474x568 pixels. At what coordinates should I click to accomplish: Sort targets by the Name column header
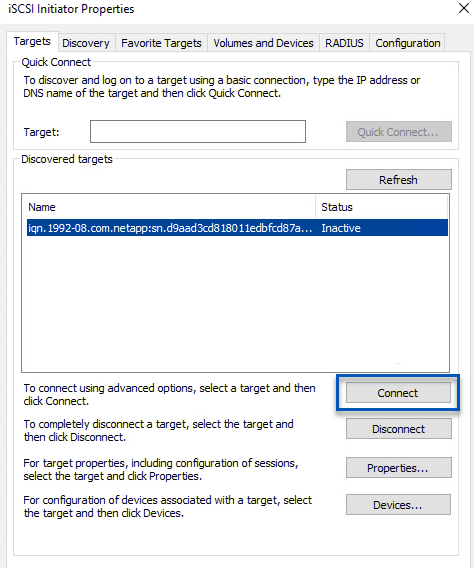171,207
